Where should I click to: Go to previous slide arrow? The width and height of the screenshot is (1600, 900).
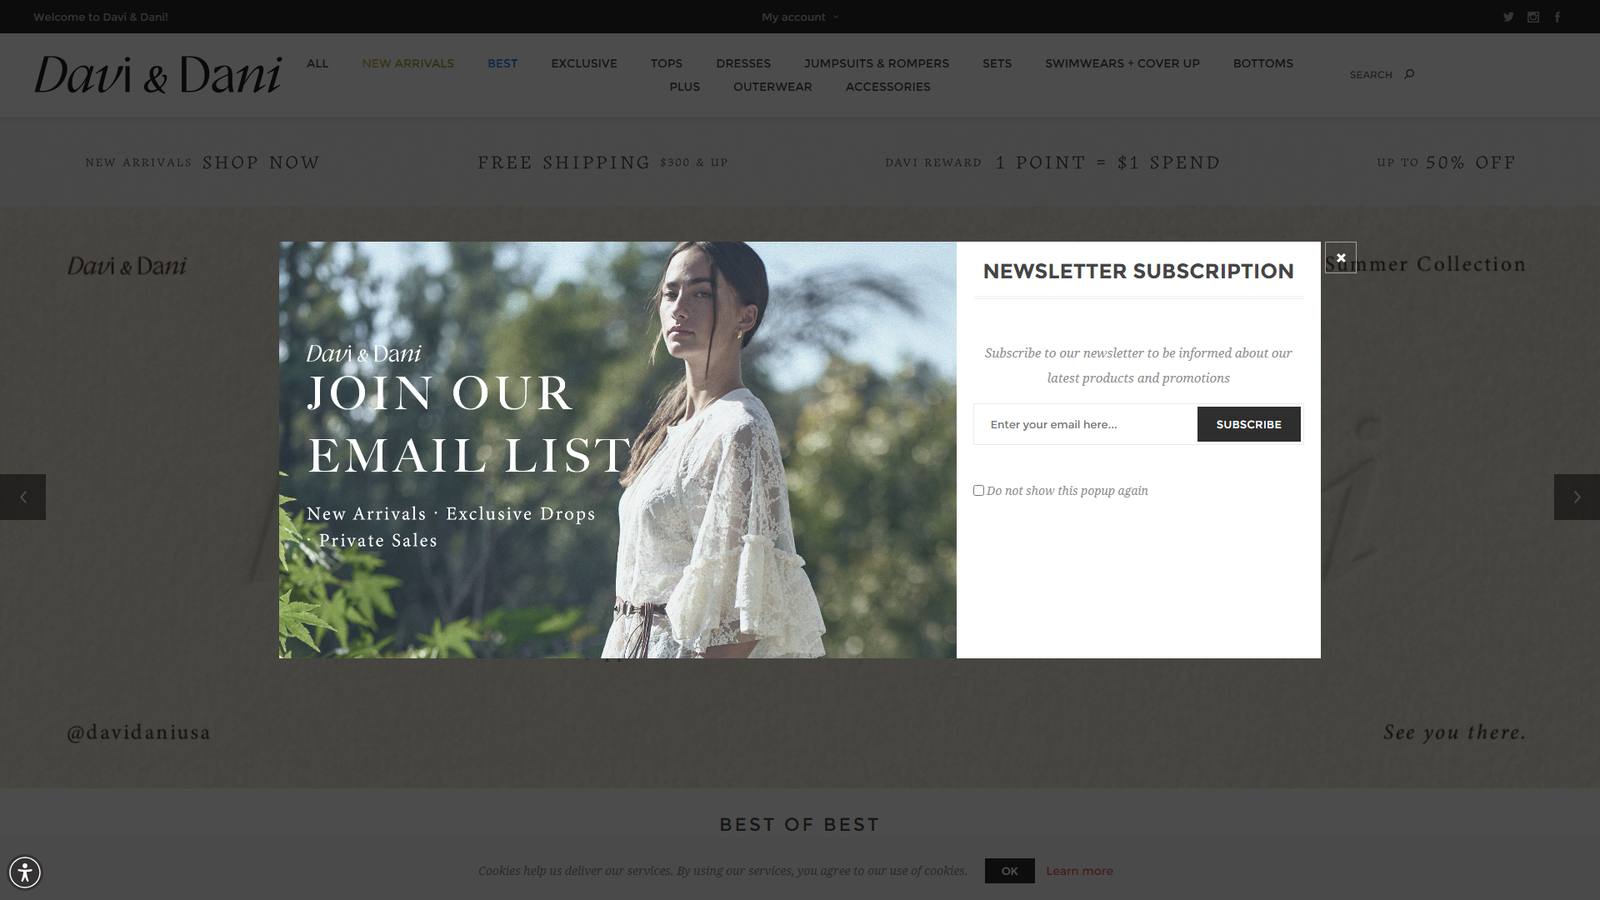pyautogui.click(x=23, y=497)
